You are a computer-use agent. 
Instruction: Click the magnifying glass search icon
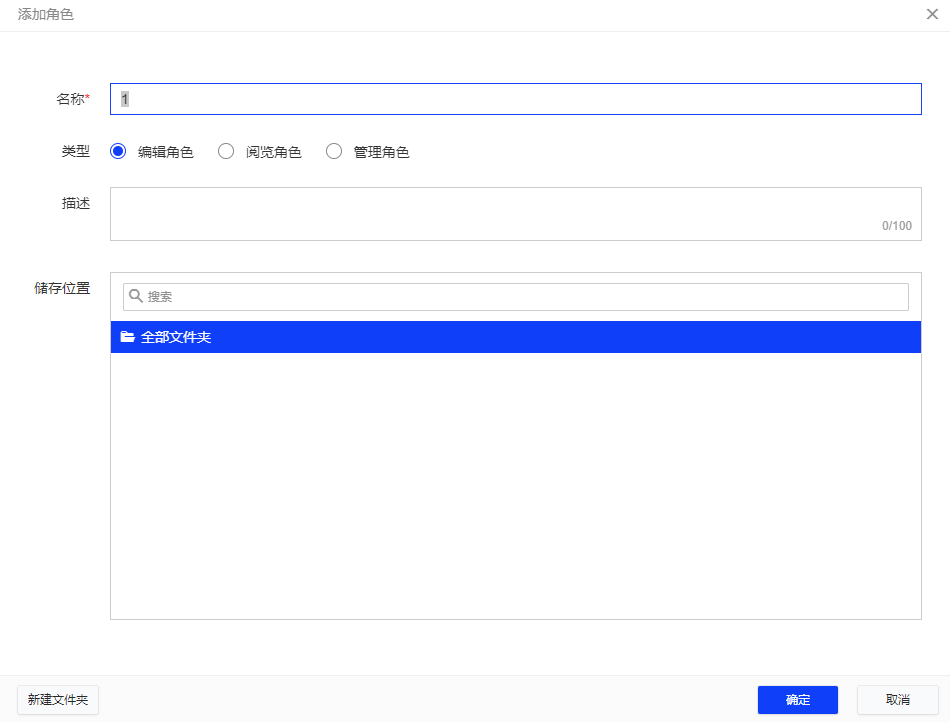[134, 296]
